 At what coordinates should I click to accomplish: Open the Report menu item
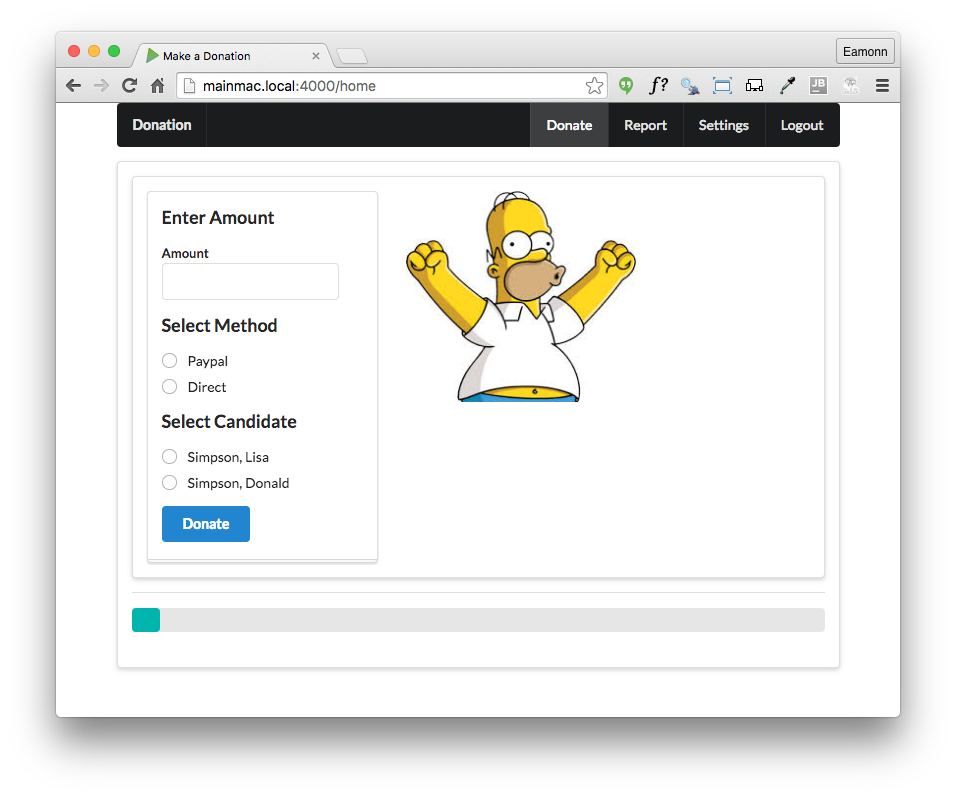(645, 125)
